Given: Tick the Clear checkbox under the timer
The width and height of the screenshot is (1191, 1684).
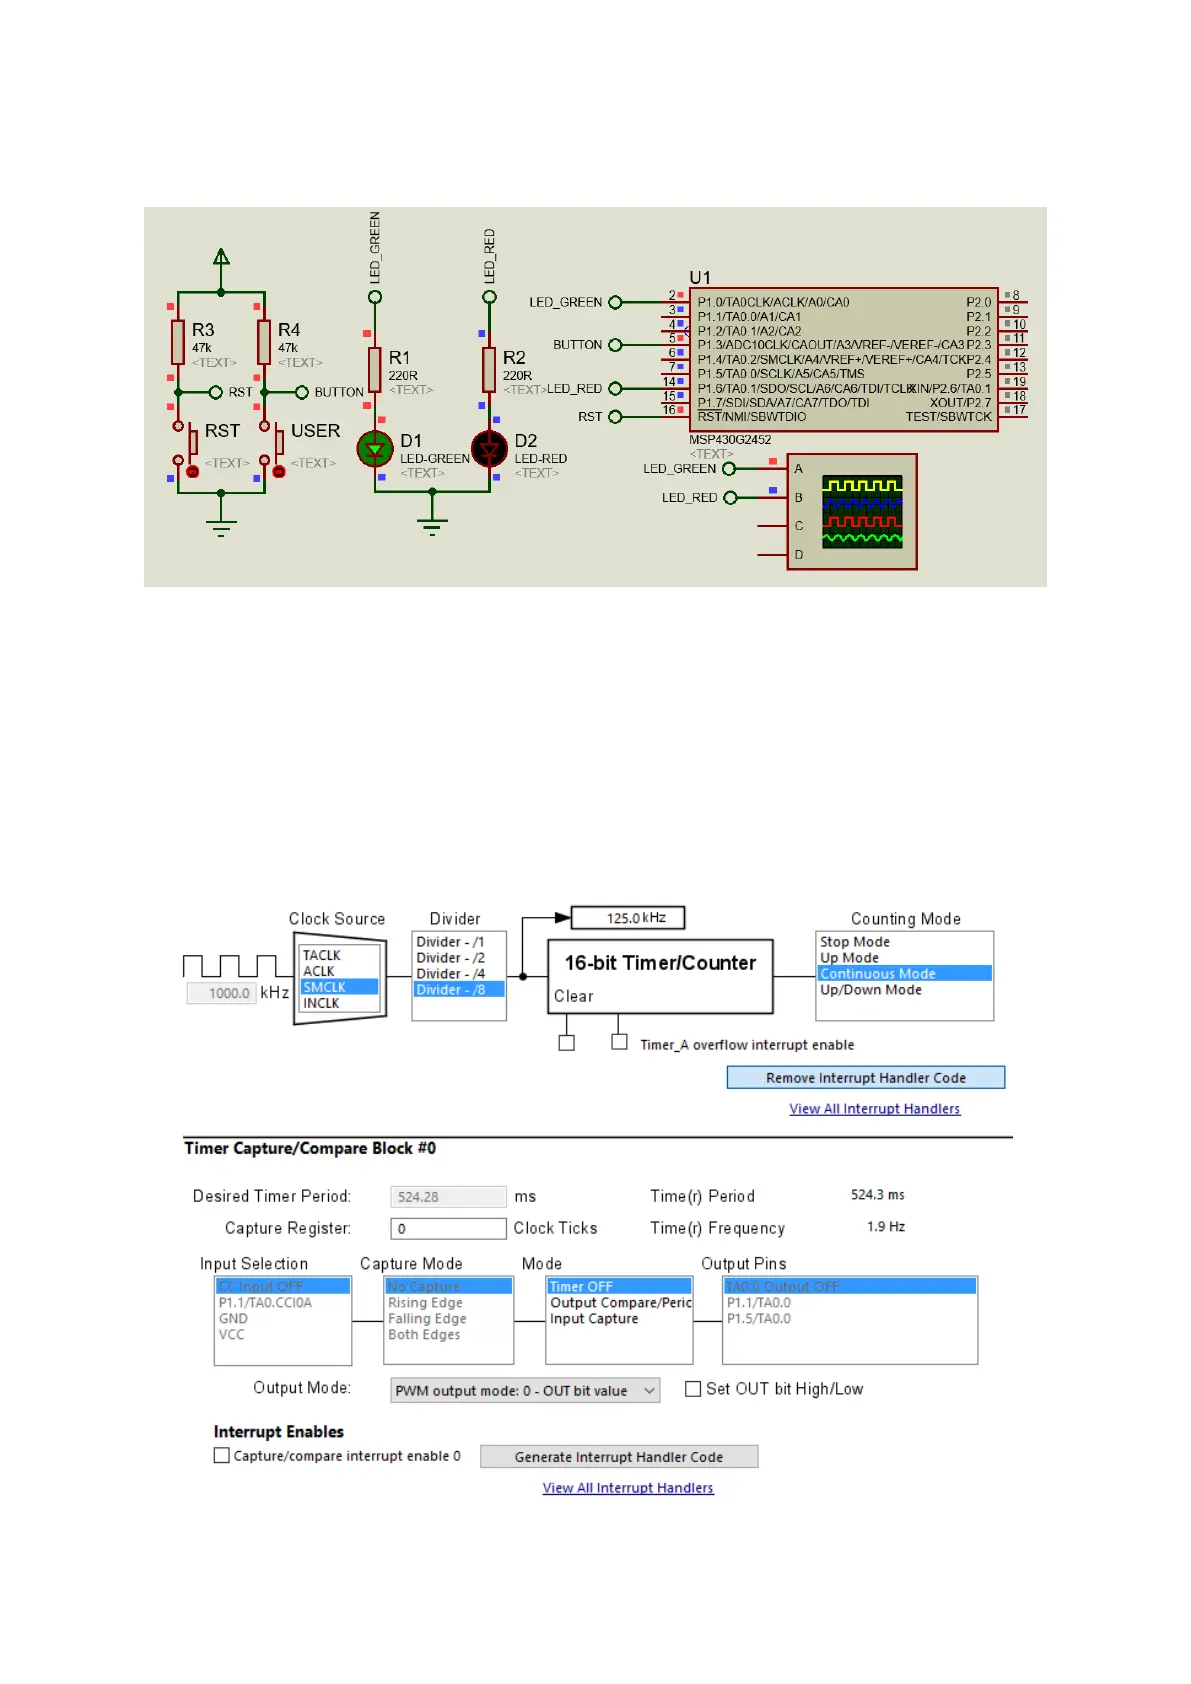Looking at the screenshot, I should [x=567, y=1043].
